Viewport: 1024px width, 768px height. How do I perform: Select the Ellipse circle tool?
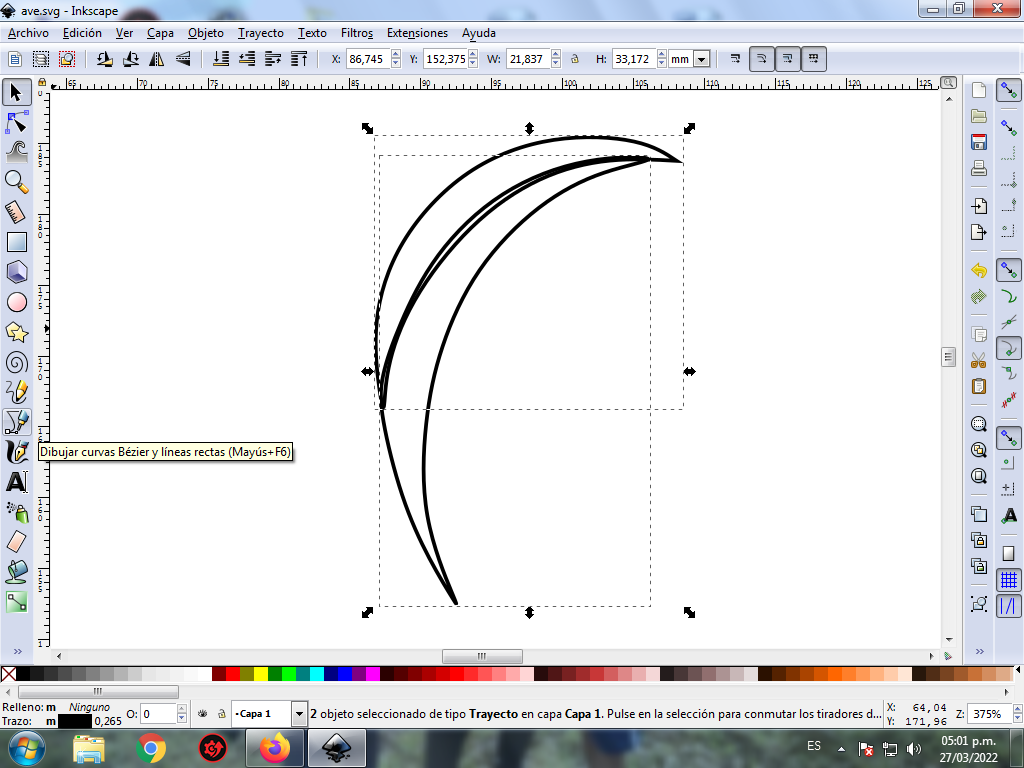pyautogui.click(x=17, y=302)
